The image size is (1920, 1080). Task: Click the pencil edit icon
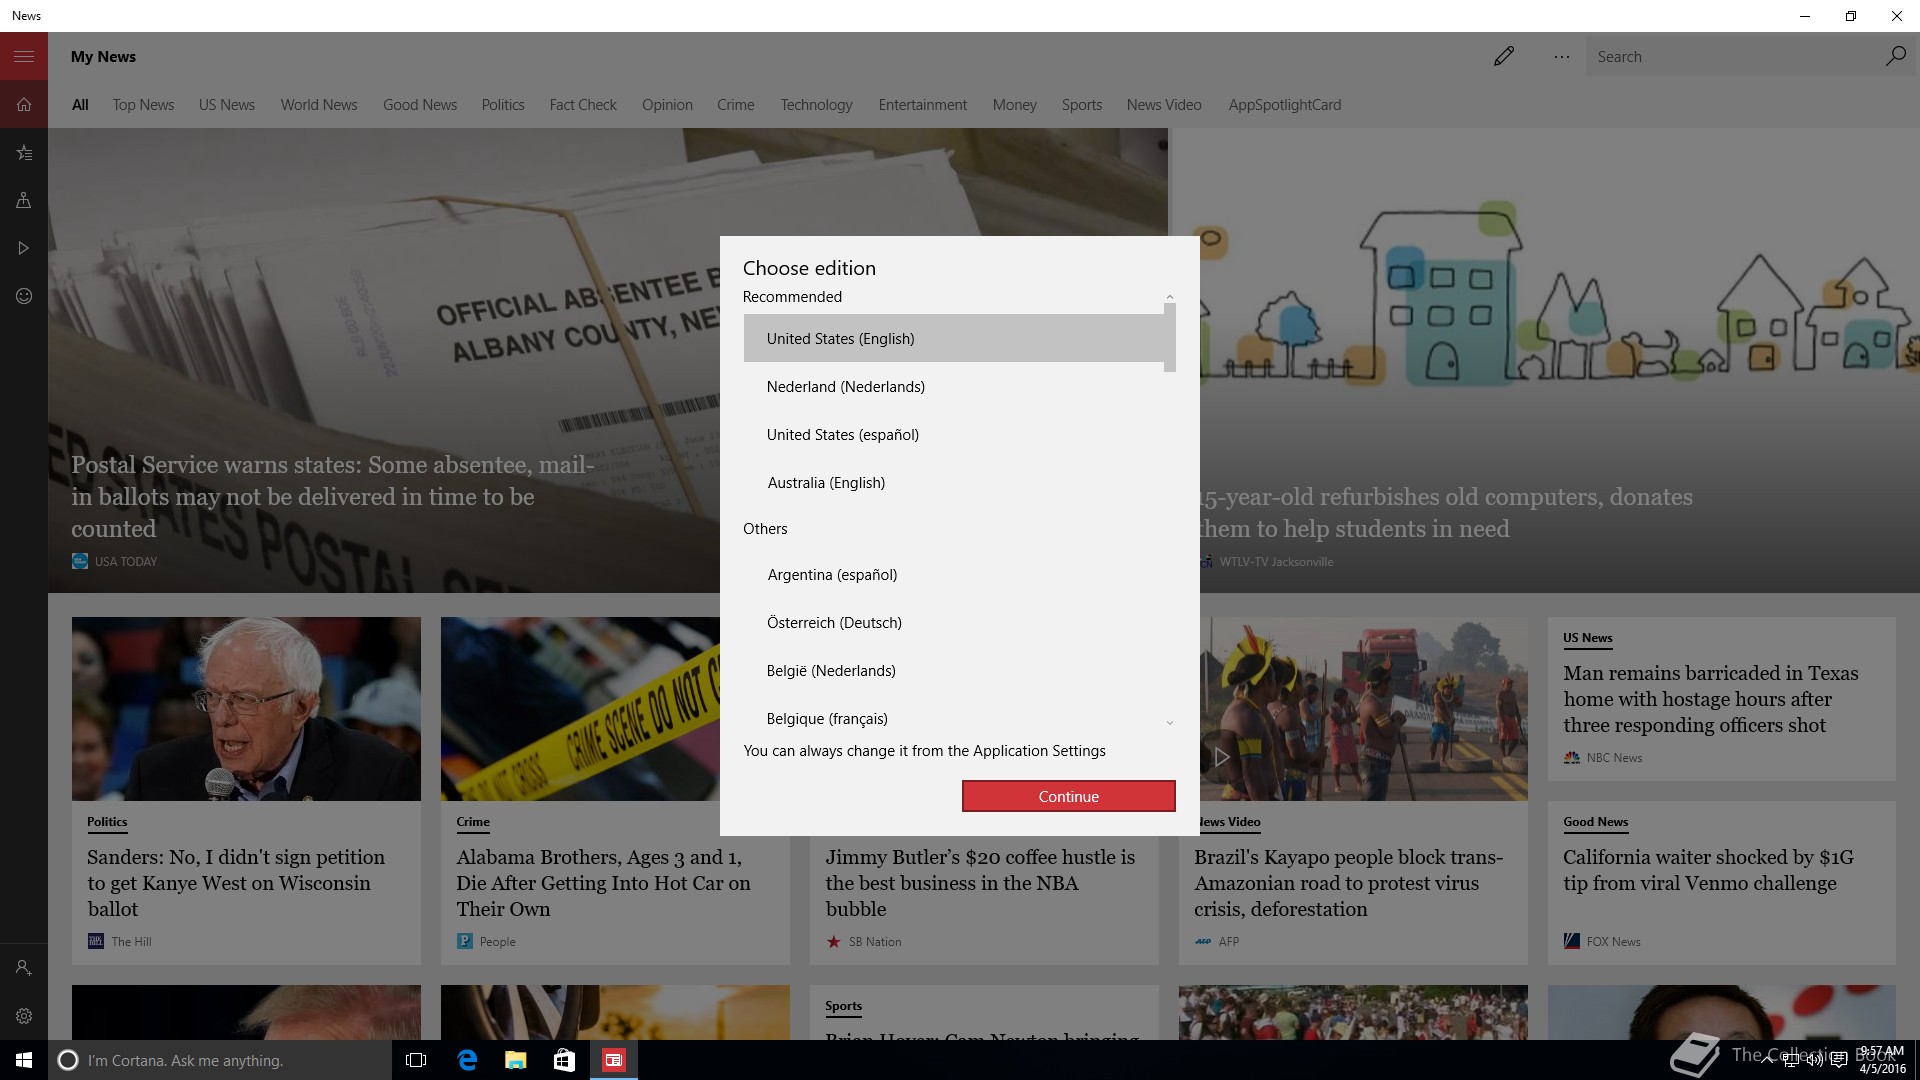[1504, 56]
